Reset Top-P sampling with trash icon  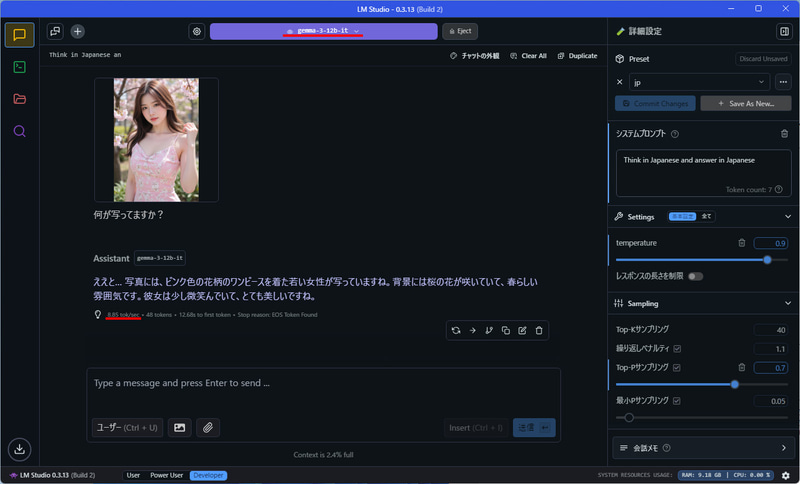tap(742, 367)
